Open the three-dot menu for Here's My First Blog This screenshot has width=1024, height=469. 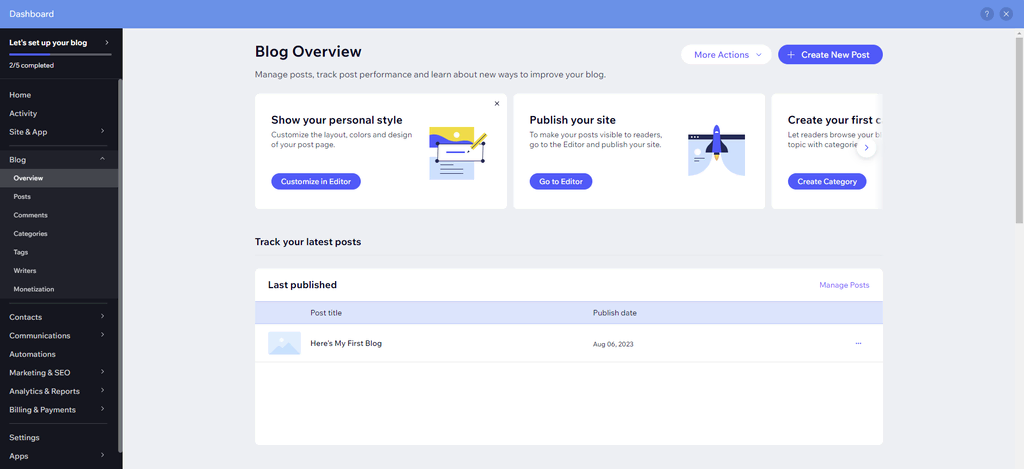(x=858, y=343)
